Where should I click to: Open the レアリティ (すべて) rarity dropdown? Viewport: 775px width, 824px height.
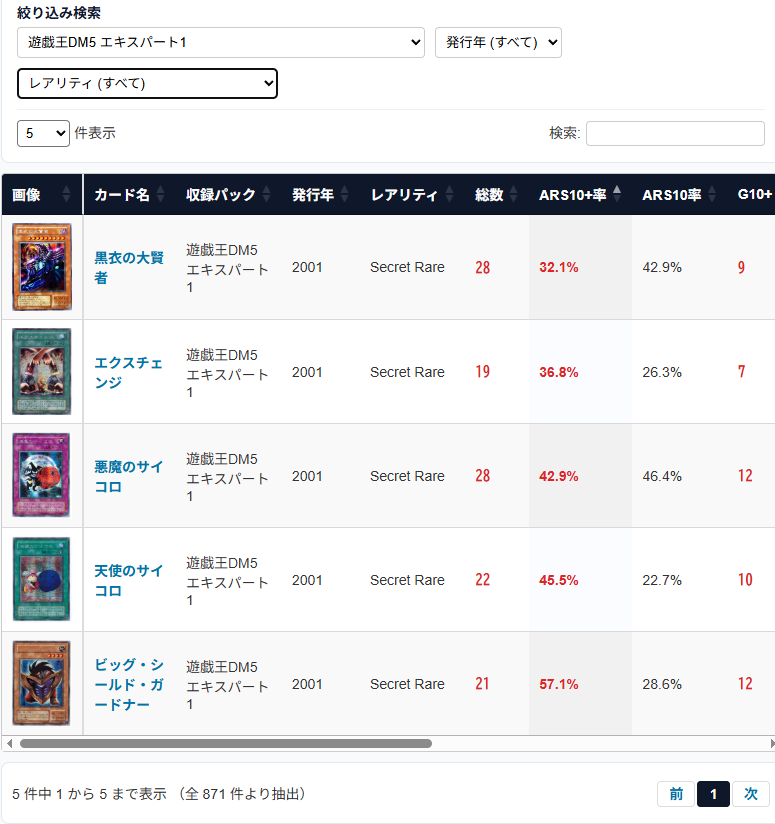pyautogui.click(x=147, y=84)
